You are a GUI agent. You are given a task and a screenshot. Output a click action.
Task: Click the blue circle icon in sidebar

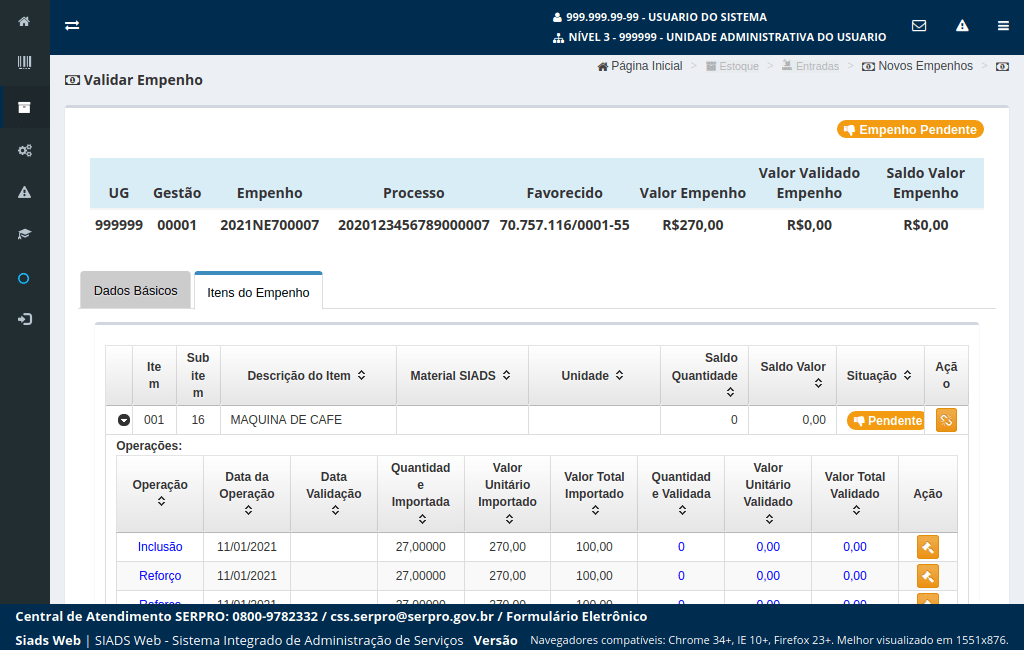click(24, 279)
